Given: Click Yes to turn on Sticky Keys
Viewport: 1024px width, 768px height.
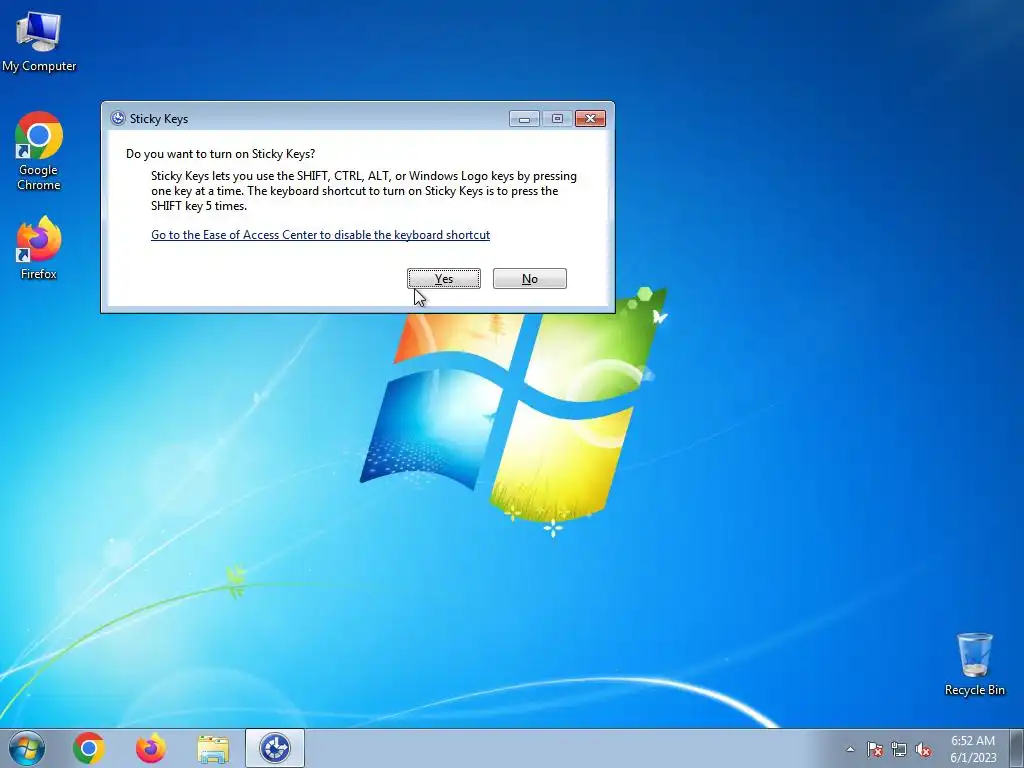Looking at the screenshot, I should 444,279.
